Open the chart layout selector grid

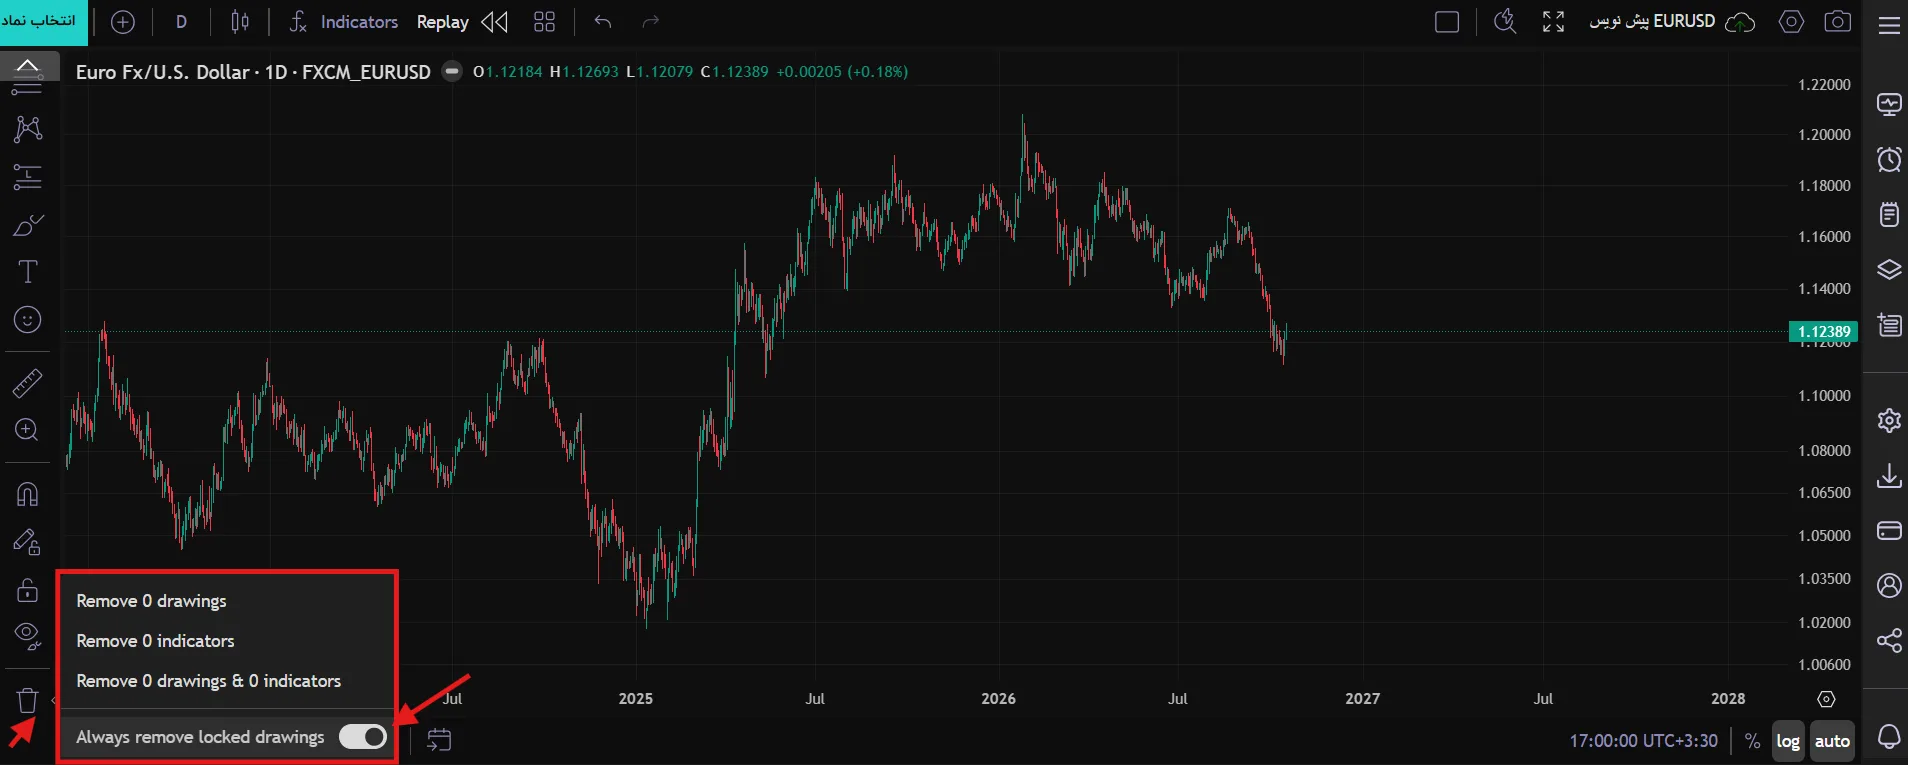click(x=544, y=22)
